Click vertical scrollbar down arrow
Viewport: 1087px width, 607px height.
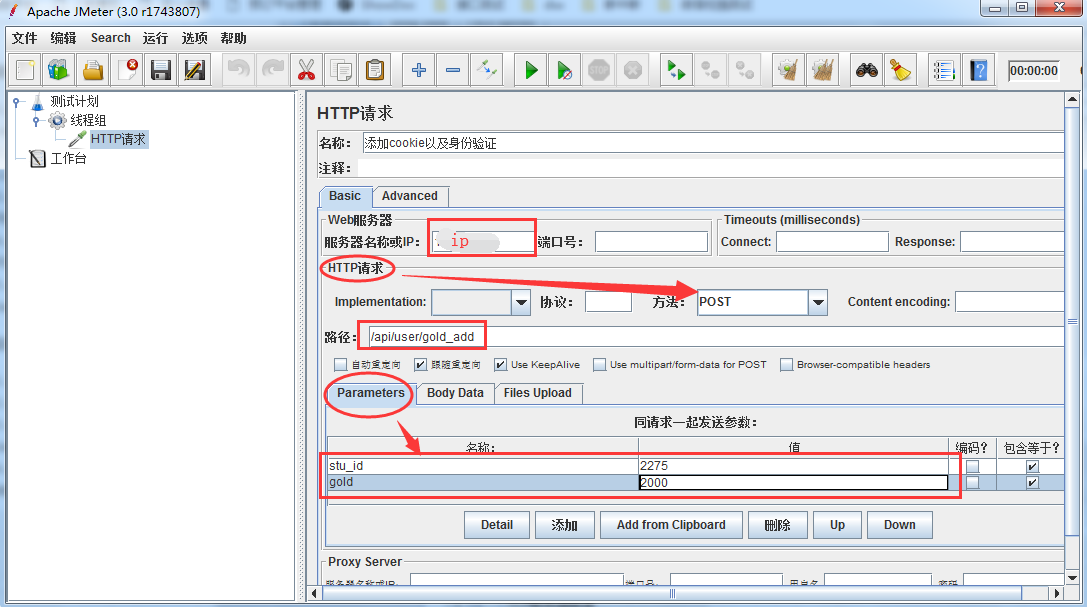tap(1072, 577)
